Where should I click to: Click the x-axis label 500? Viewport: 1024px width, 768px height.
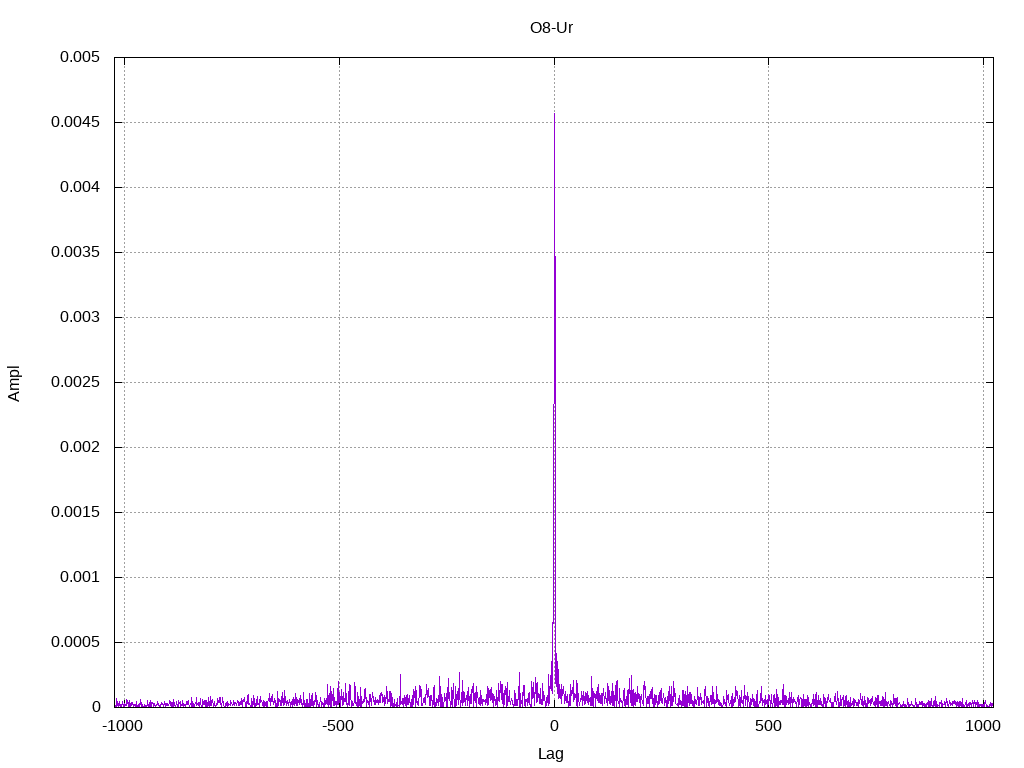[768, 726]
